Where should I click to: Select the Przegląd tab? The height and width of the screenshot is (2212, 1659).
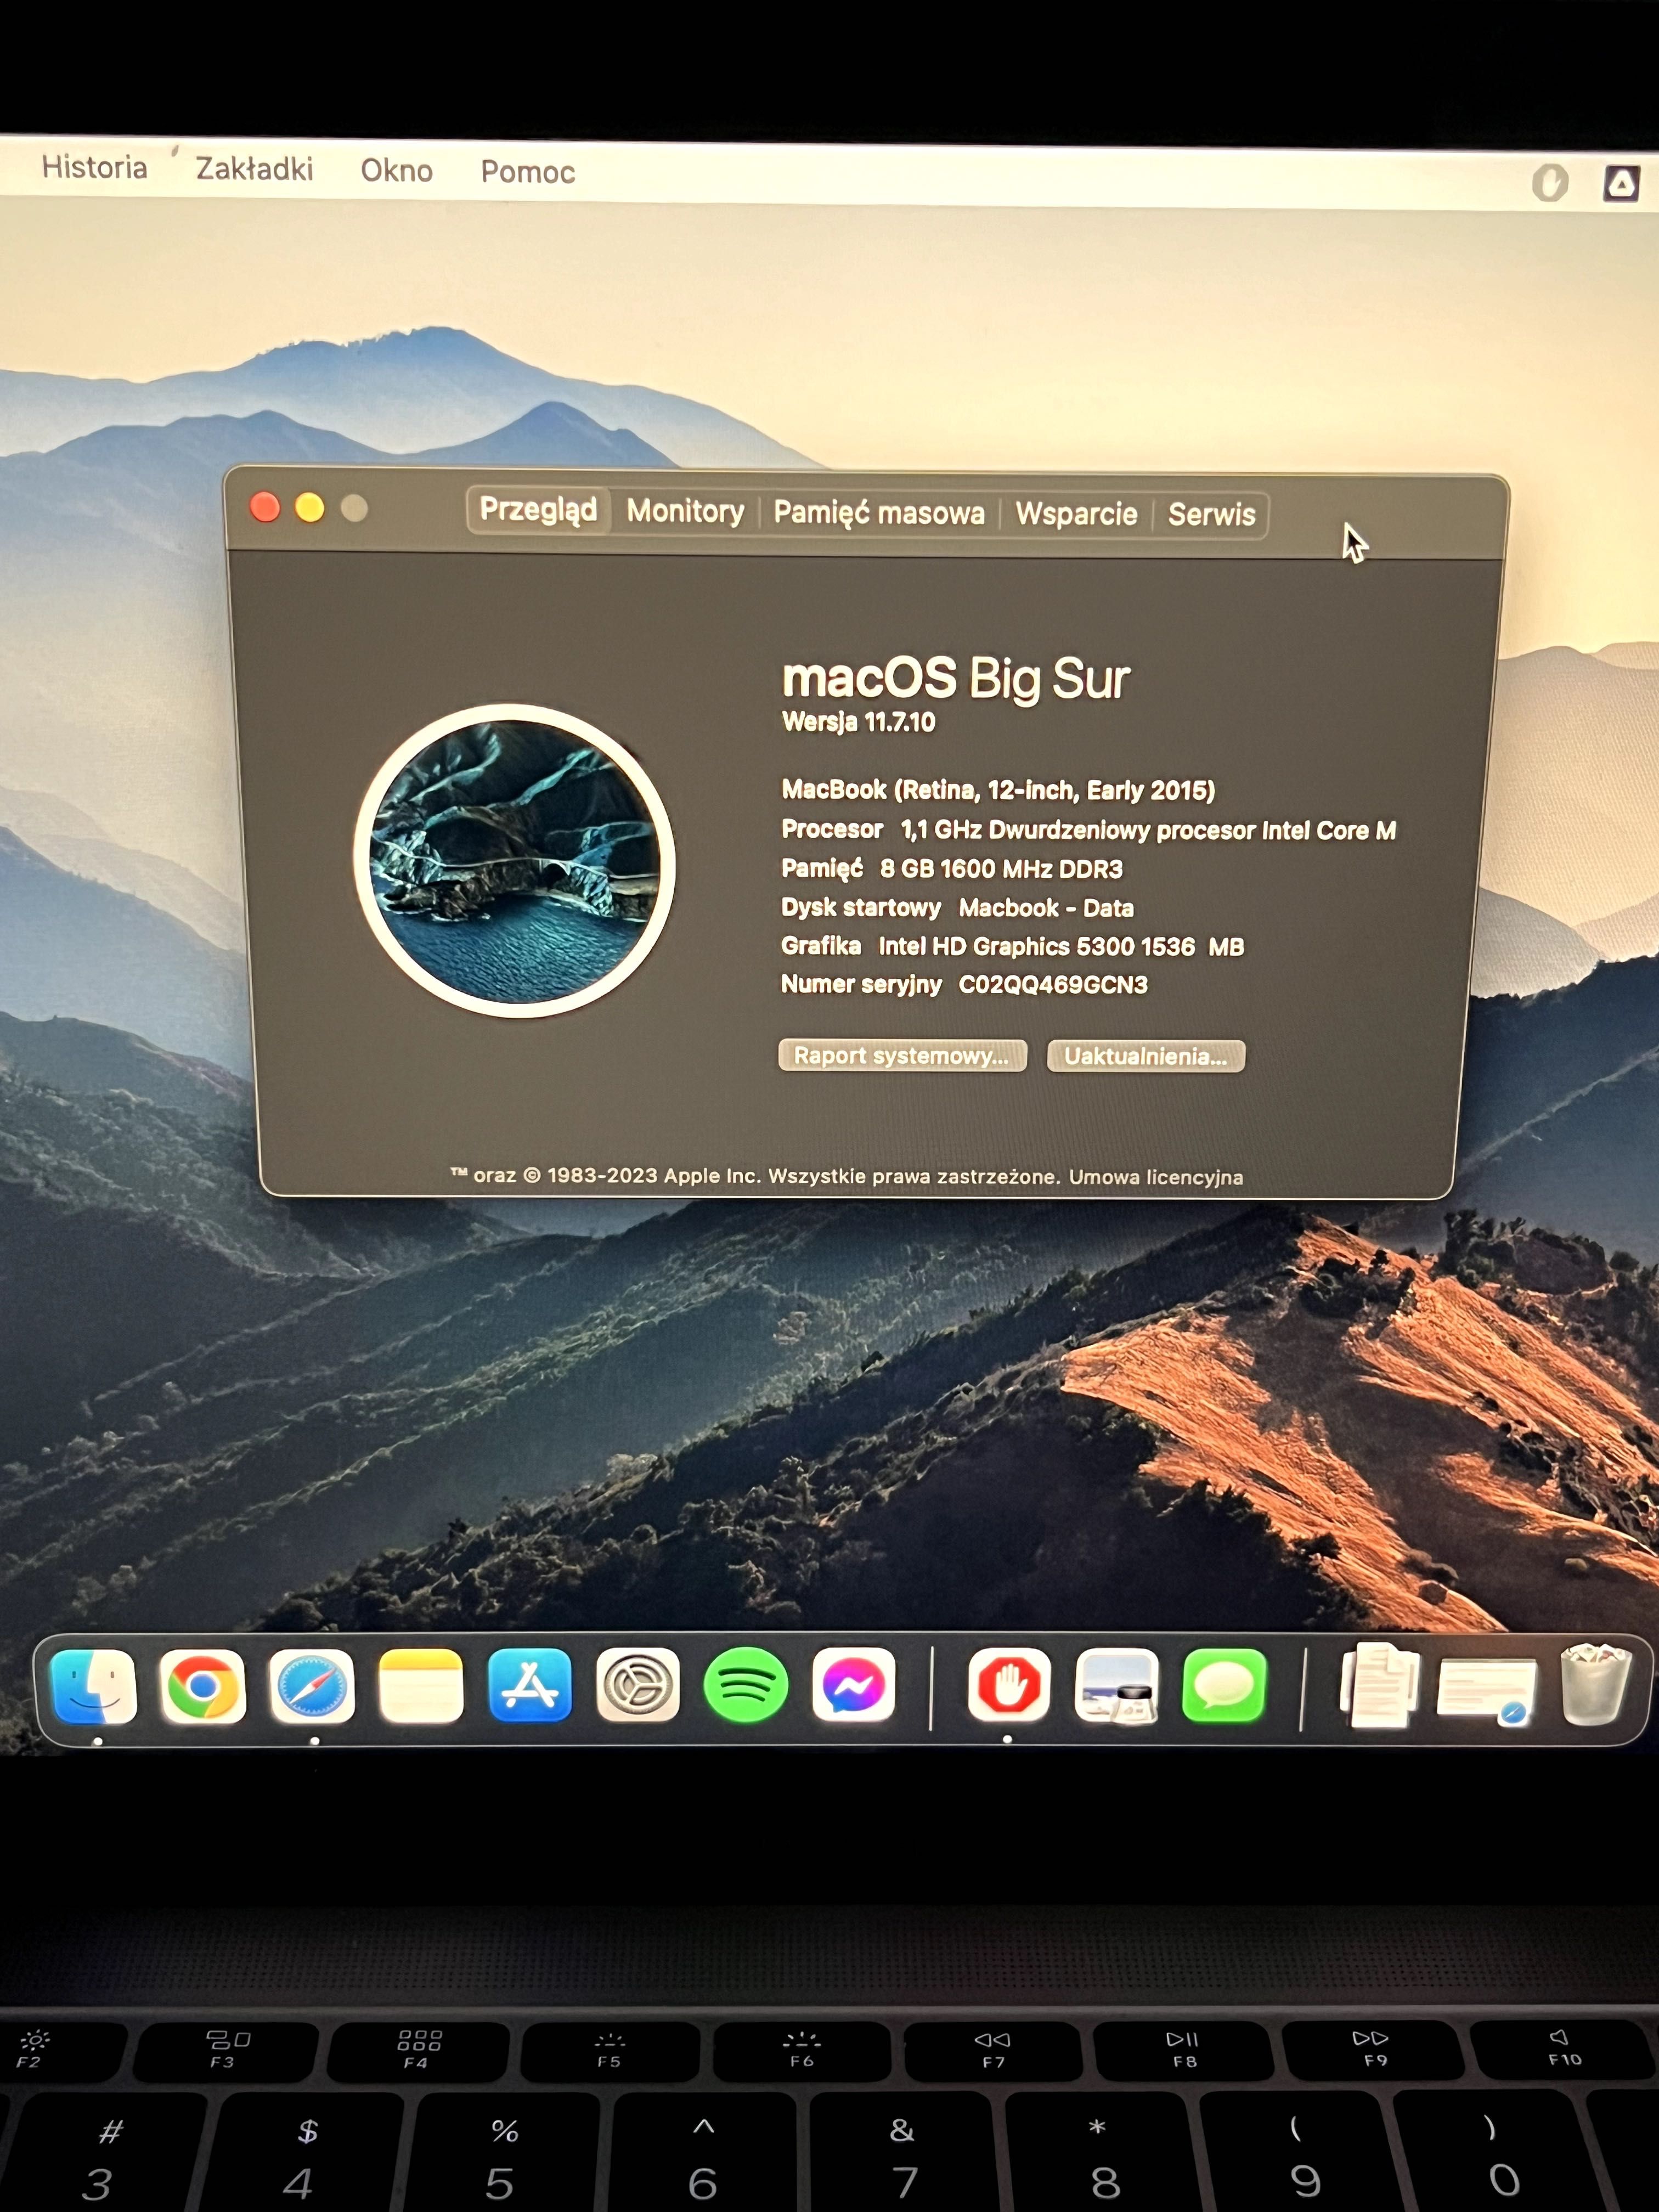pyautogui.click(x=538, y=510)
